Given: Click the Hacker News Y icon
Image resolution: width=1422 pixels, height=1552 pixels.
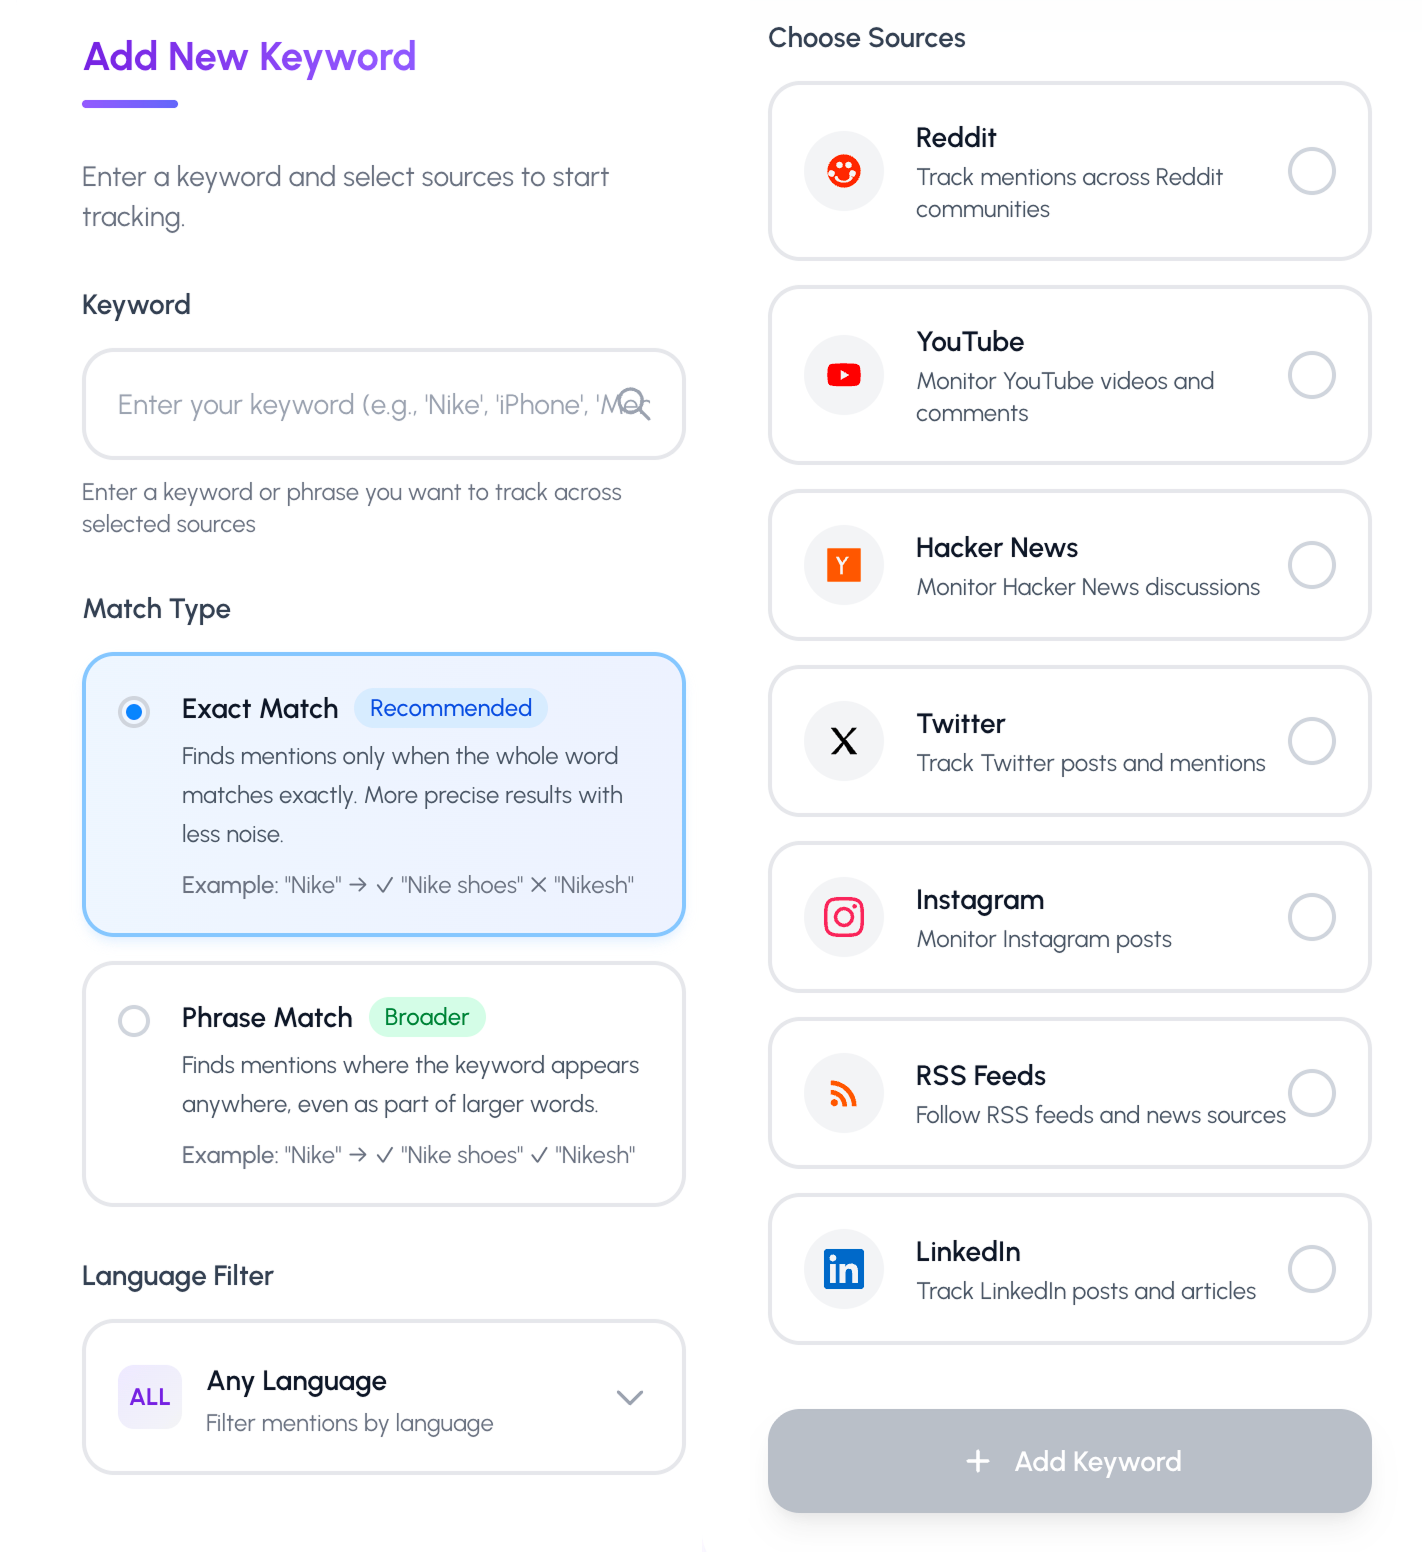Looking at the screenshot, I should [843, 565].
